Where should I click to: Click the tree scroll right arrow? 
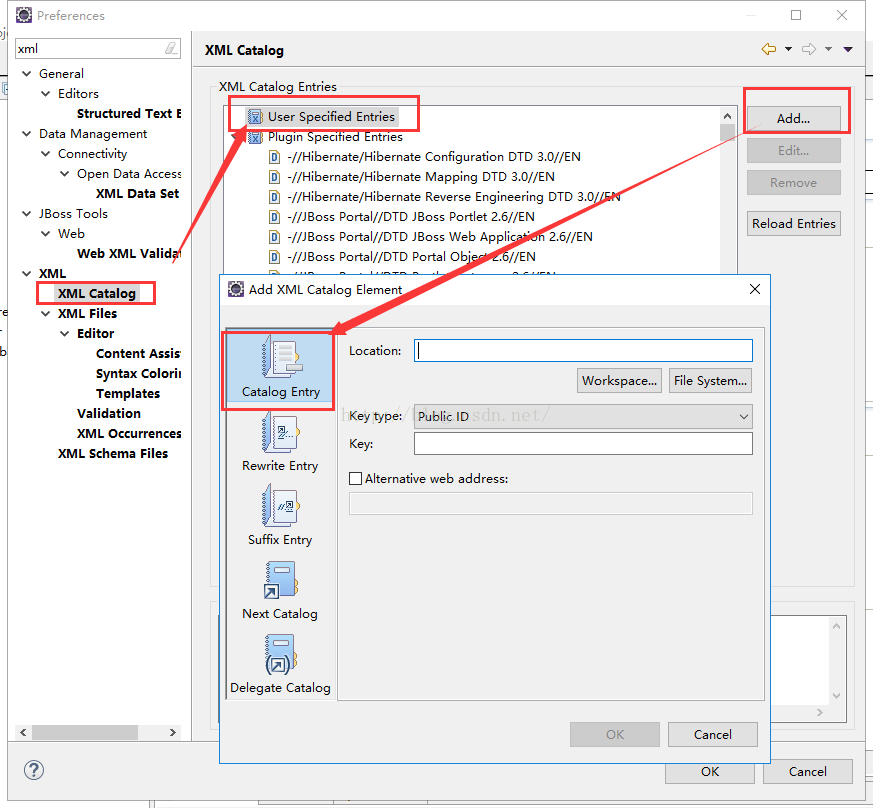pyautogui.click(x=173, y=732)
